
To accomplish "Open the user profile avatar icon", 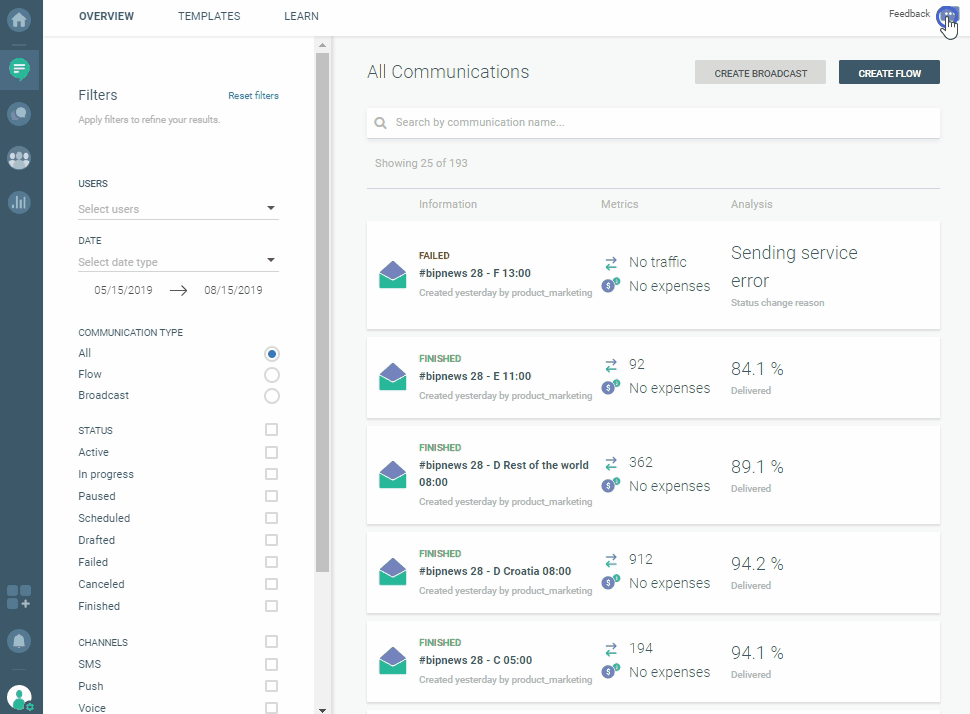I will pos(19,697).
